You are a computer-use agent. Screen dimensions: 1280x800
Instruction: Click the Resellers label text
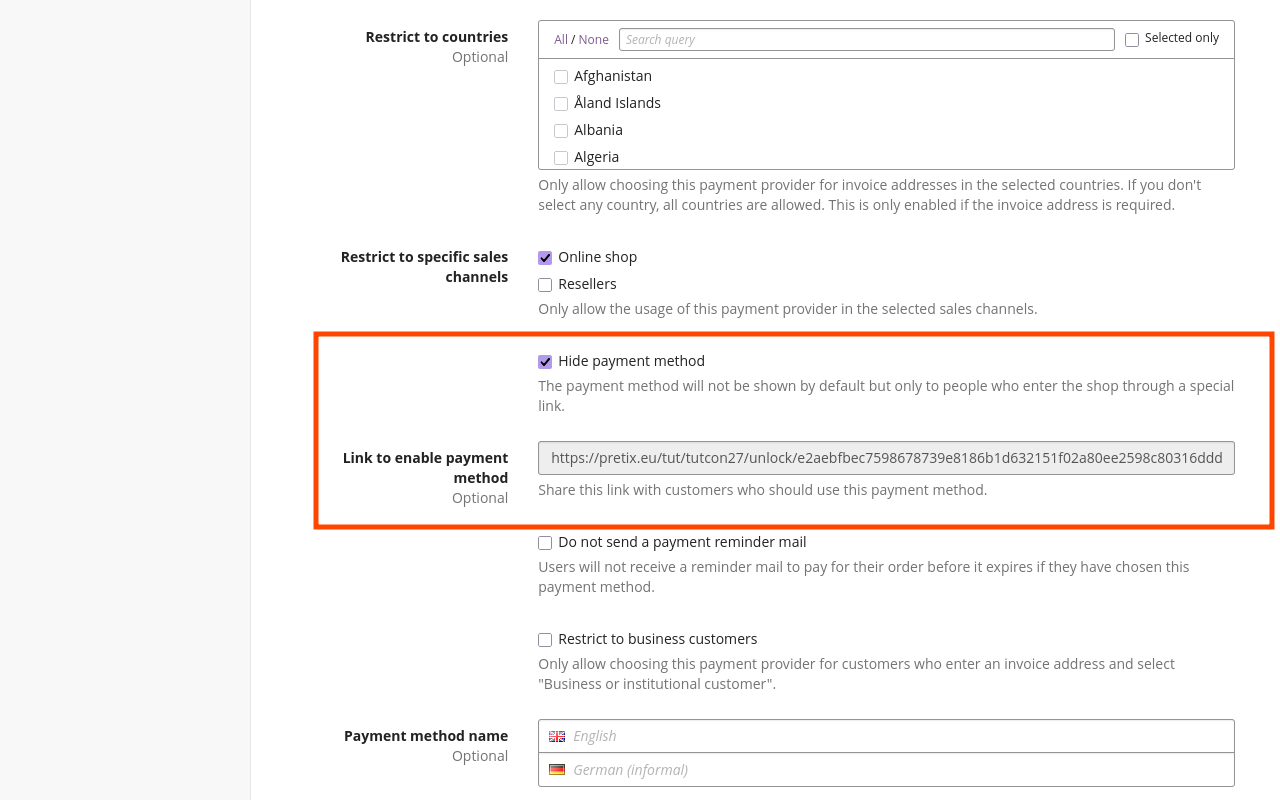[x=588, y=284]
